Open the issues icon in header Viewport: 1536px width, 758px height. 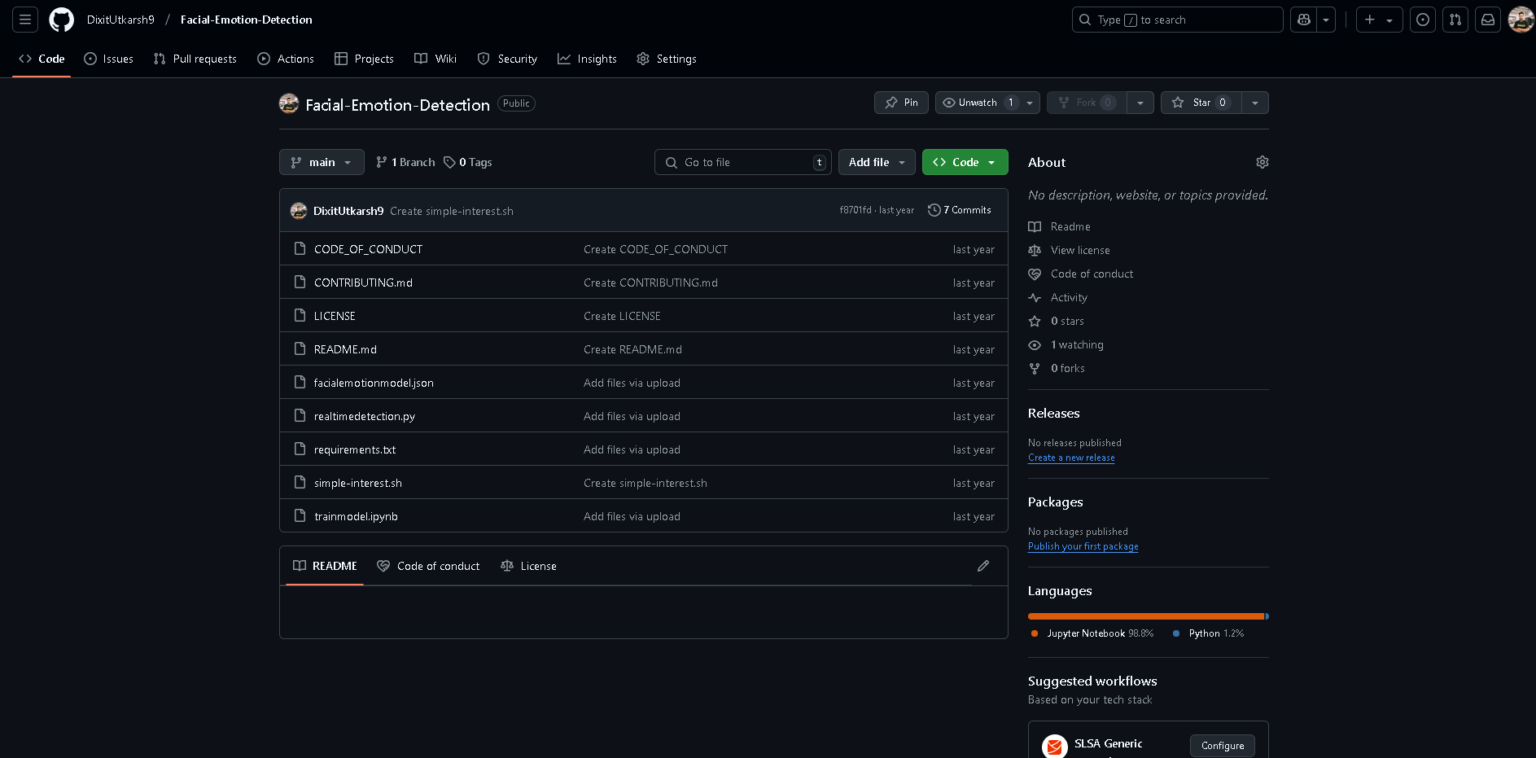point(1422,20)
